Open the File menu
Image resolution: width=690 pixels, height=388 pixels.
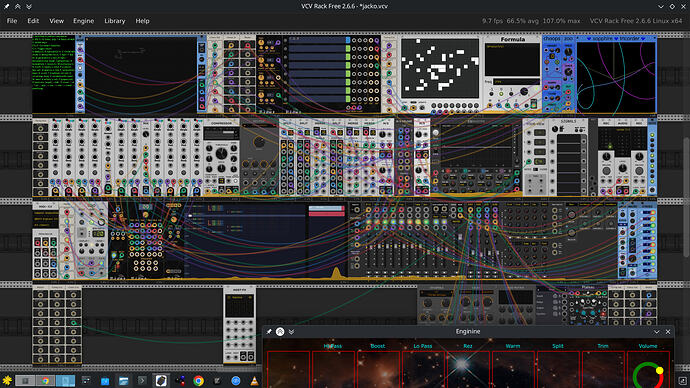tap(12, 21)
